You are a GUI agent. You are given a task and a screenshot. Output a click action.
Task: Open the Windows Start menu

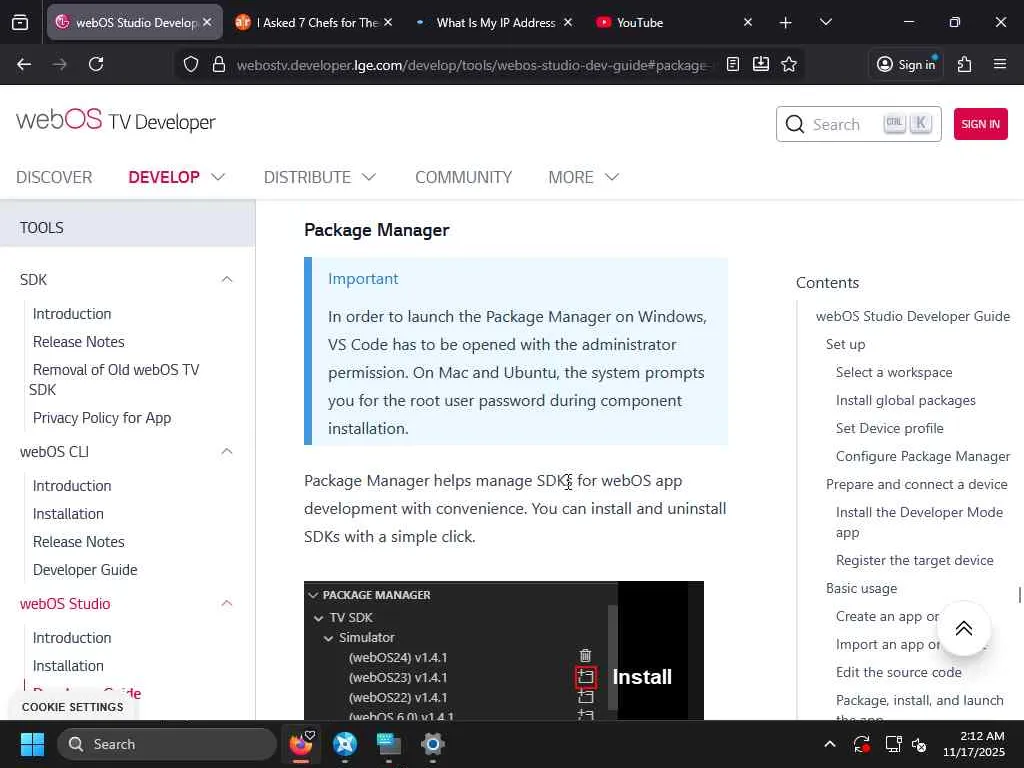[32, 744]
